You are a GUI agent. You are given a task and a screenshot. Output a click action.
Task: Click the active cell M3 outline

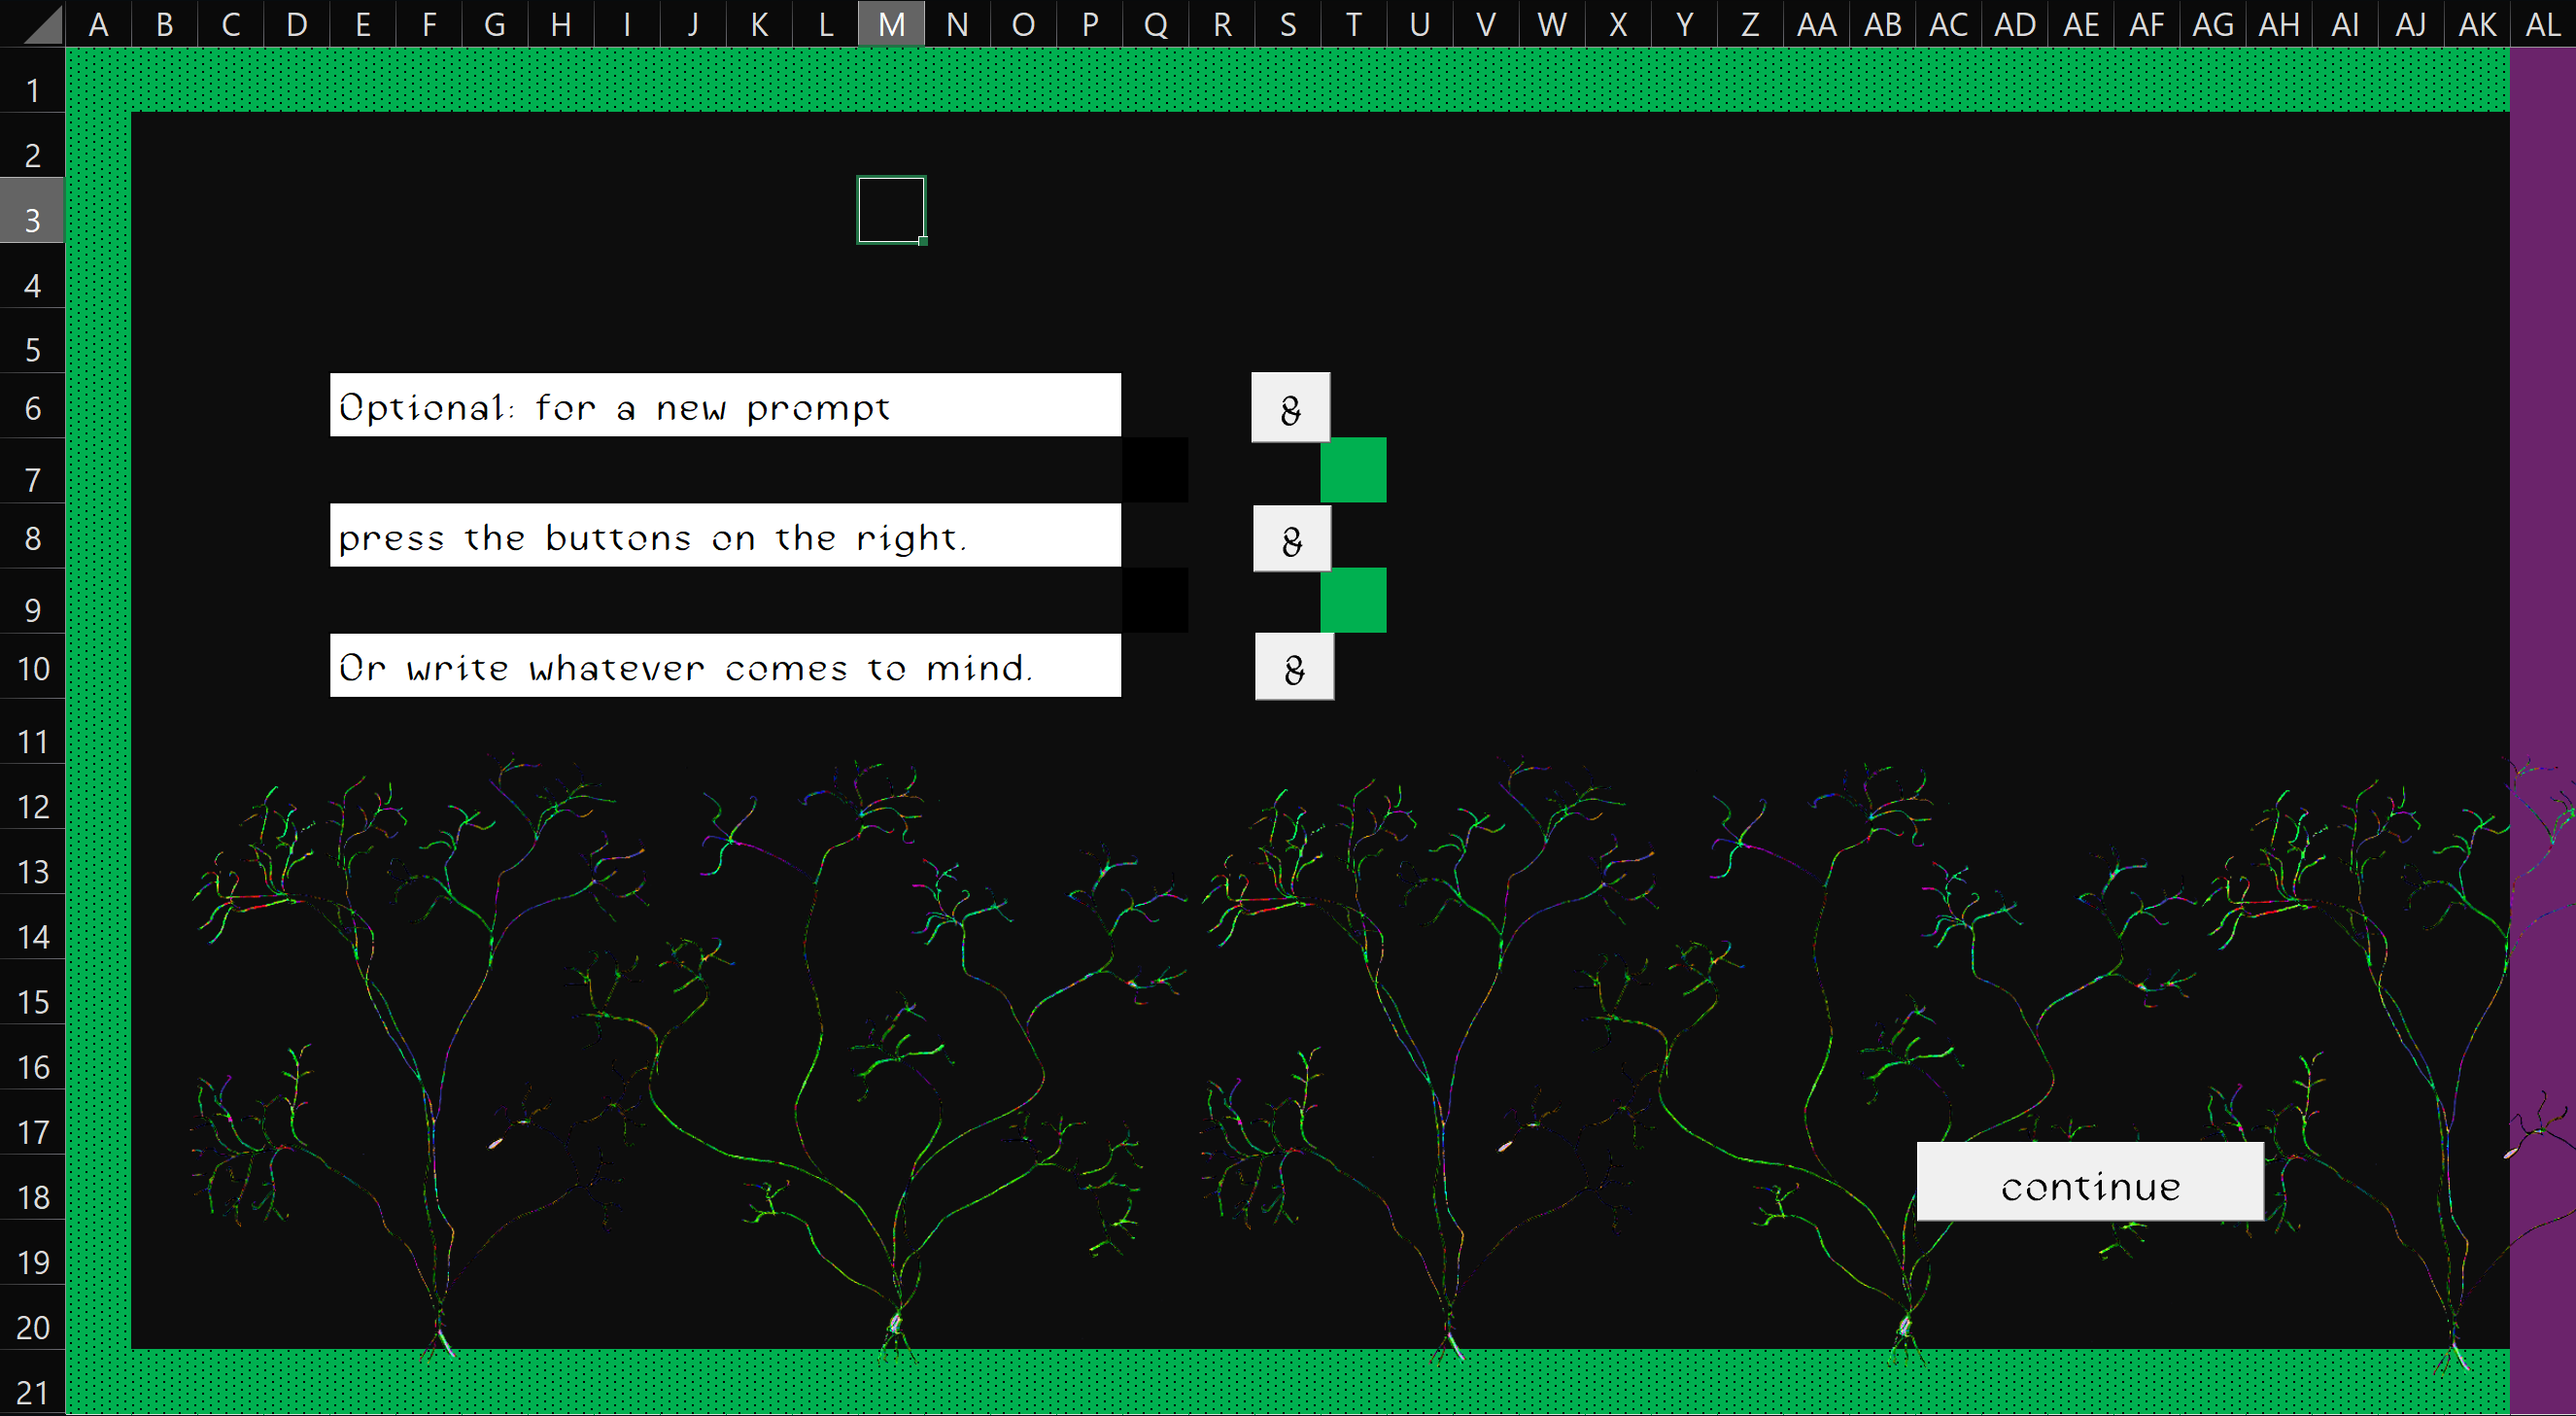[891, 210]
